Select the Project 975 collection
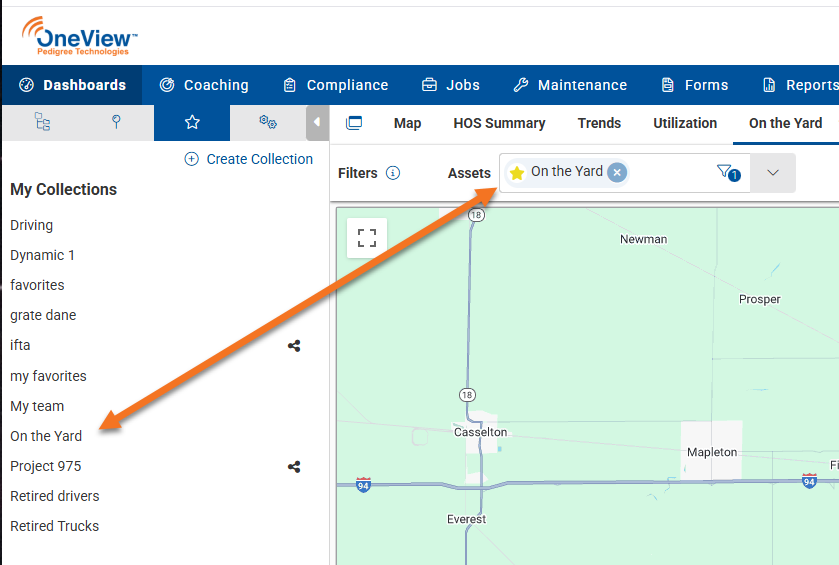Viewport: 839px width, 565px height. click(45, 466)
